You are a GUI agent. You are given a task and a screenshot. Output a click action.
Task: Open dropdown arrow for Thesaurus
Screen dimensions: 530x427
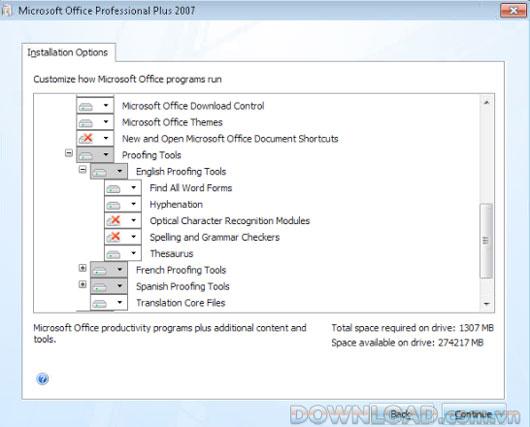134,253
